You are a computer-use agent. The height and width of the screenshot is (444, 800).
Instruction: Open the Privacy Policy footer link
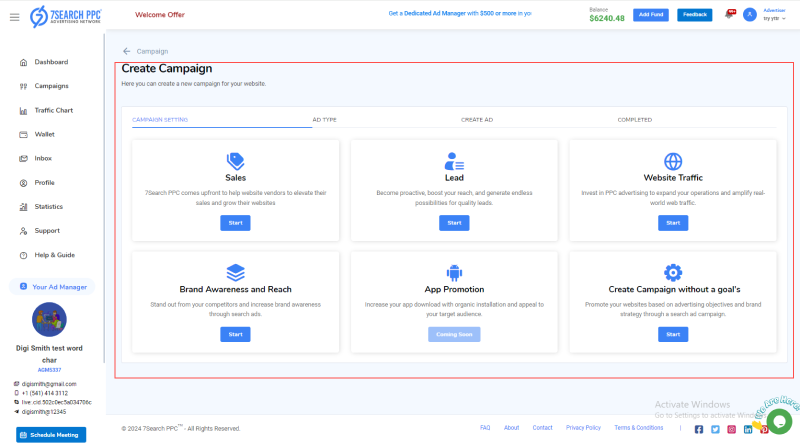[x=583, y=428]
